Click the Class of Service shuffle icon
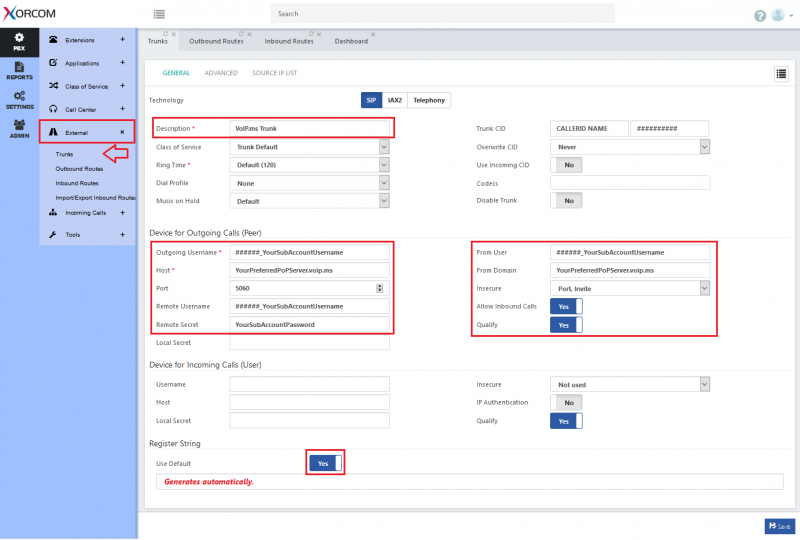Image resolution: width=800 pixels, height=540 pixels. 53,86
